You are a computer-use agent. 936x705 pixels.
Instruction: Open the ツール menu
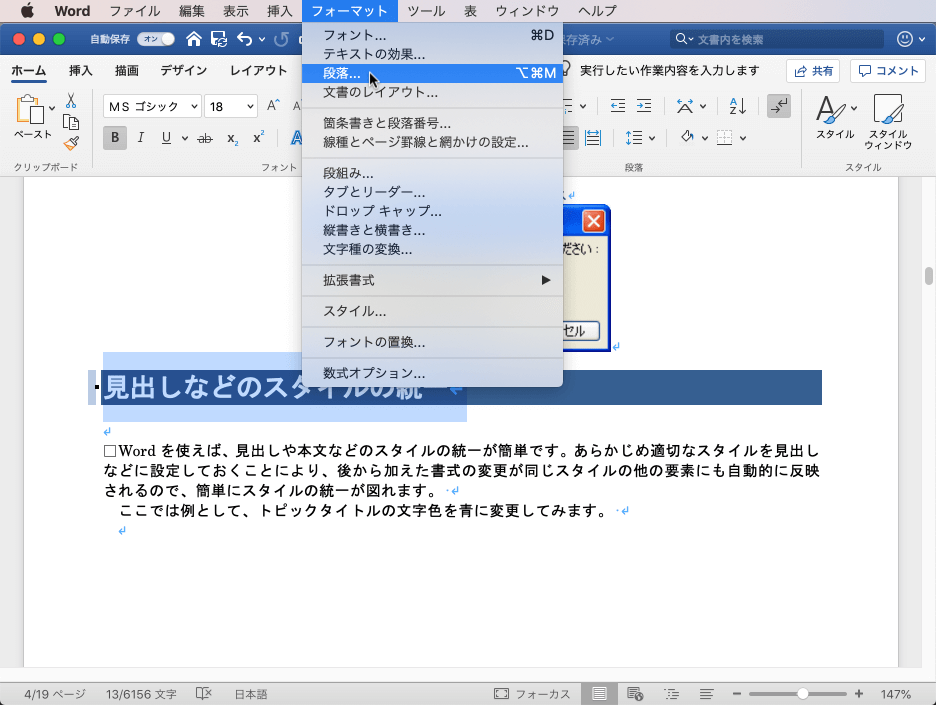coord(426,11)
